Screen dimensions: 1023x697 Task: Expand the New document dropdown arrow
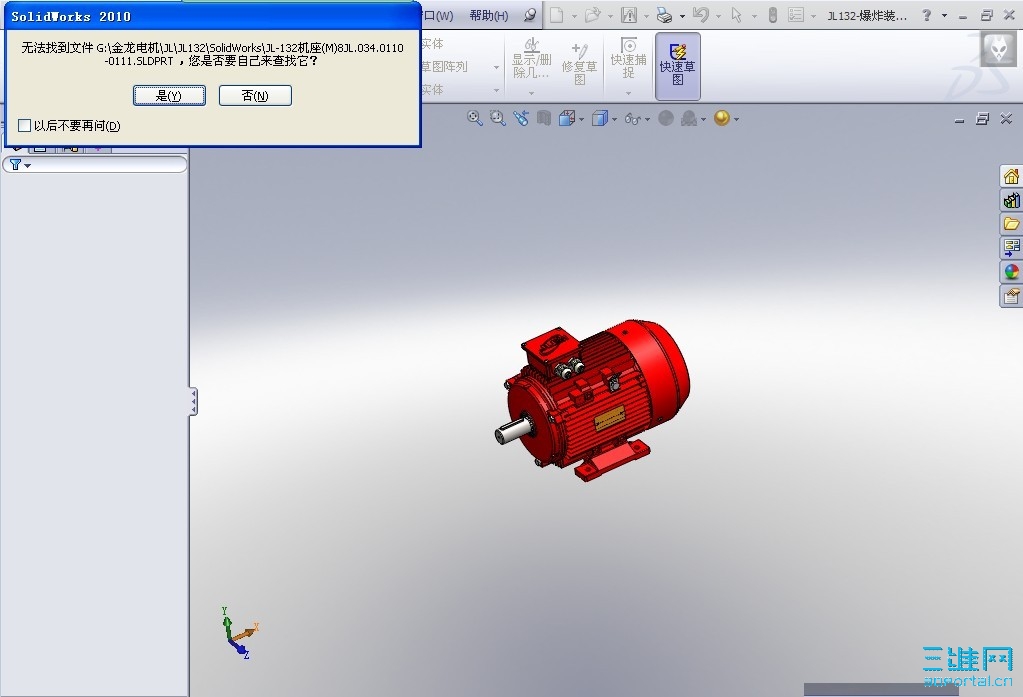574,16
